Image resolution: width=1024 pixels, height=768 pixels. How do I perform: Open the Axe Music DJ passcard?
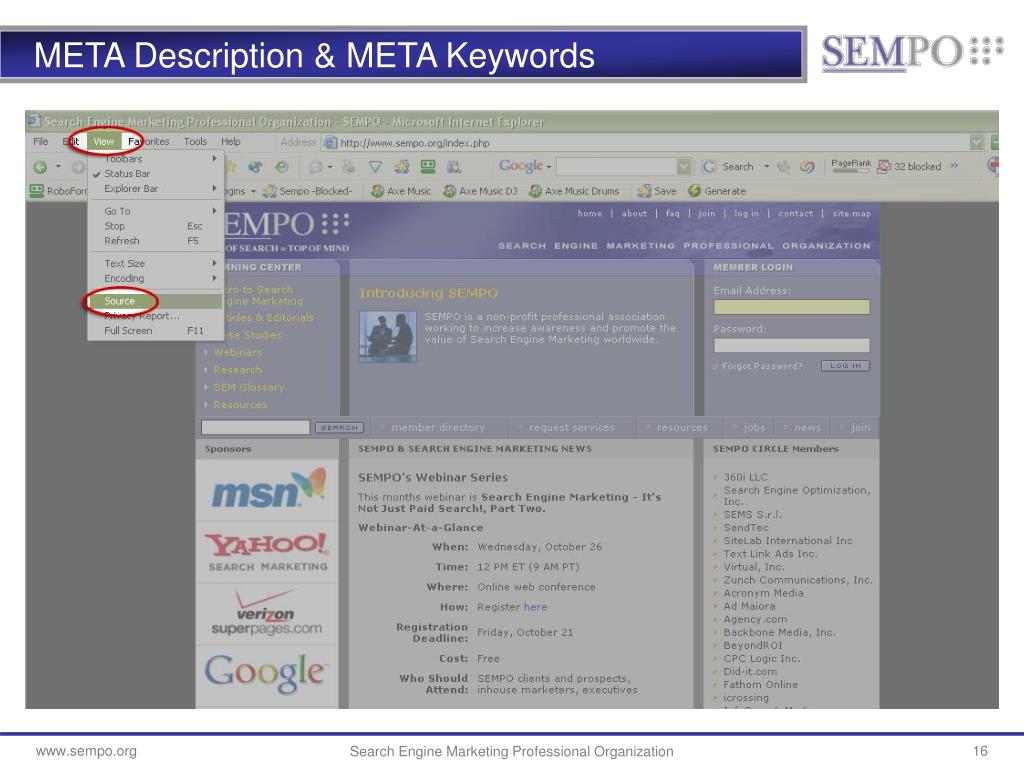pos(480,191)
